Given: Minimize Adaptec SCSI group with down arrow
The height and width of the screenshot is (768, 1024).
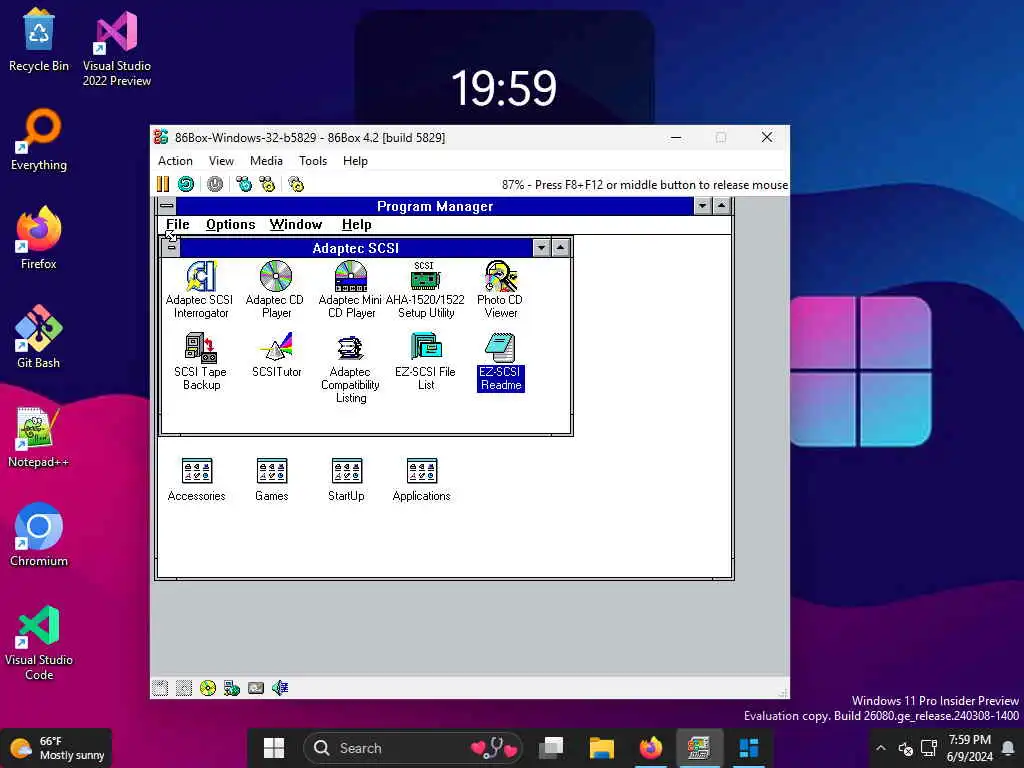Looking at the screenshot, I should click(541, 248).
